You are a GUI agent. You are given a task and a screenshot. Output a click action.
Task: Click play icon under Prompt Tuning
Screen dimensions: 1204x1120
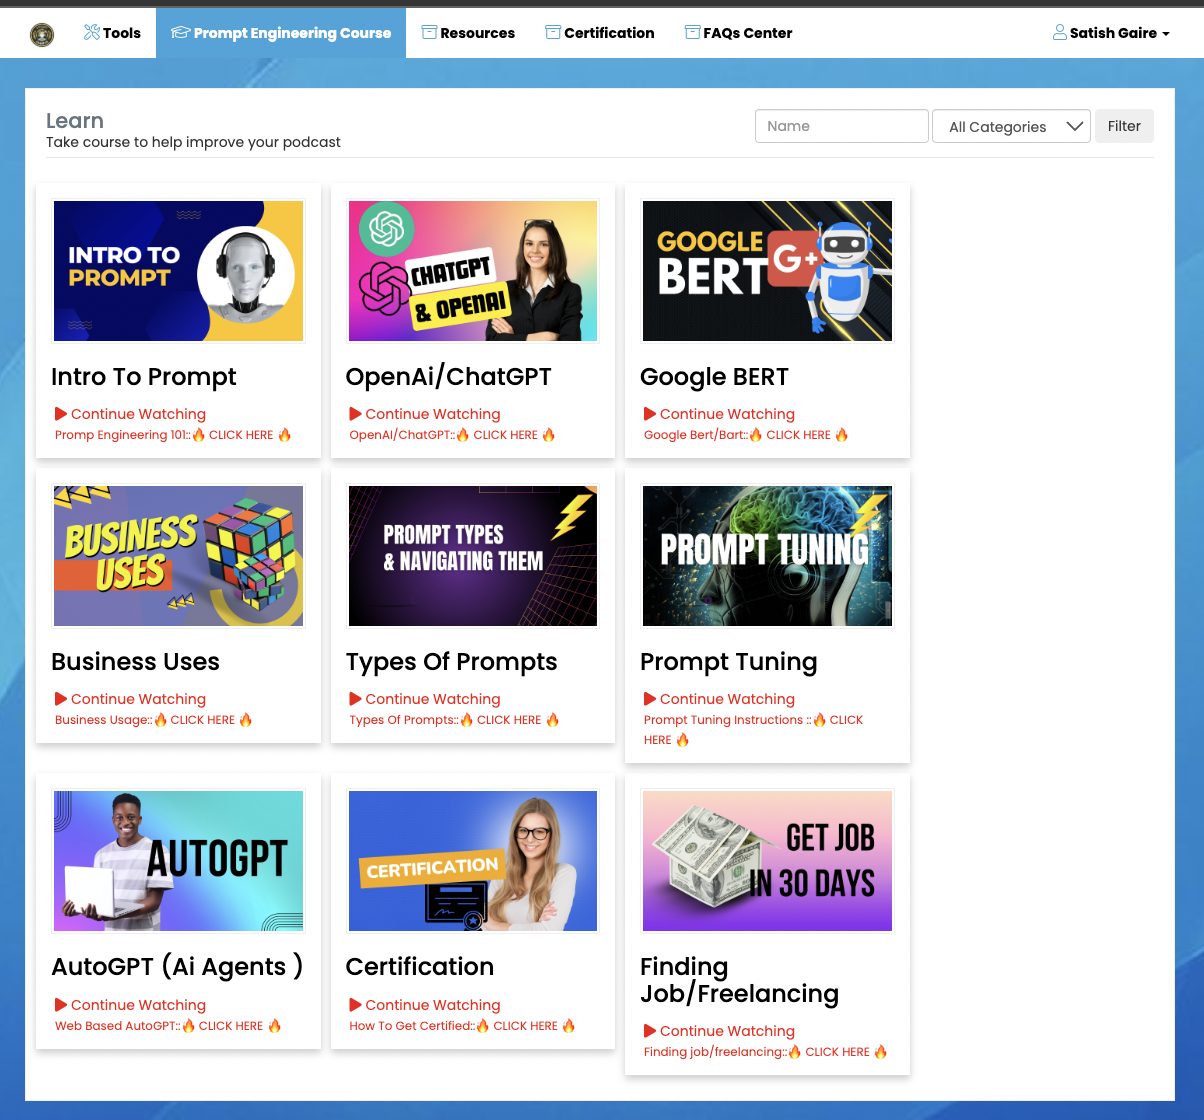coord(650,699)
